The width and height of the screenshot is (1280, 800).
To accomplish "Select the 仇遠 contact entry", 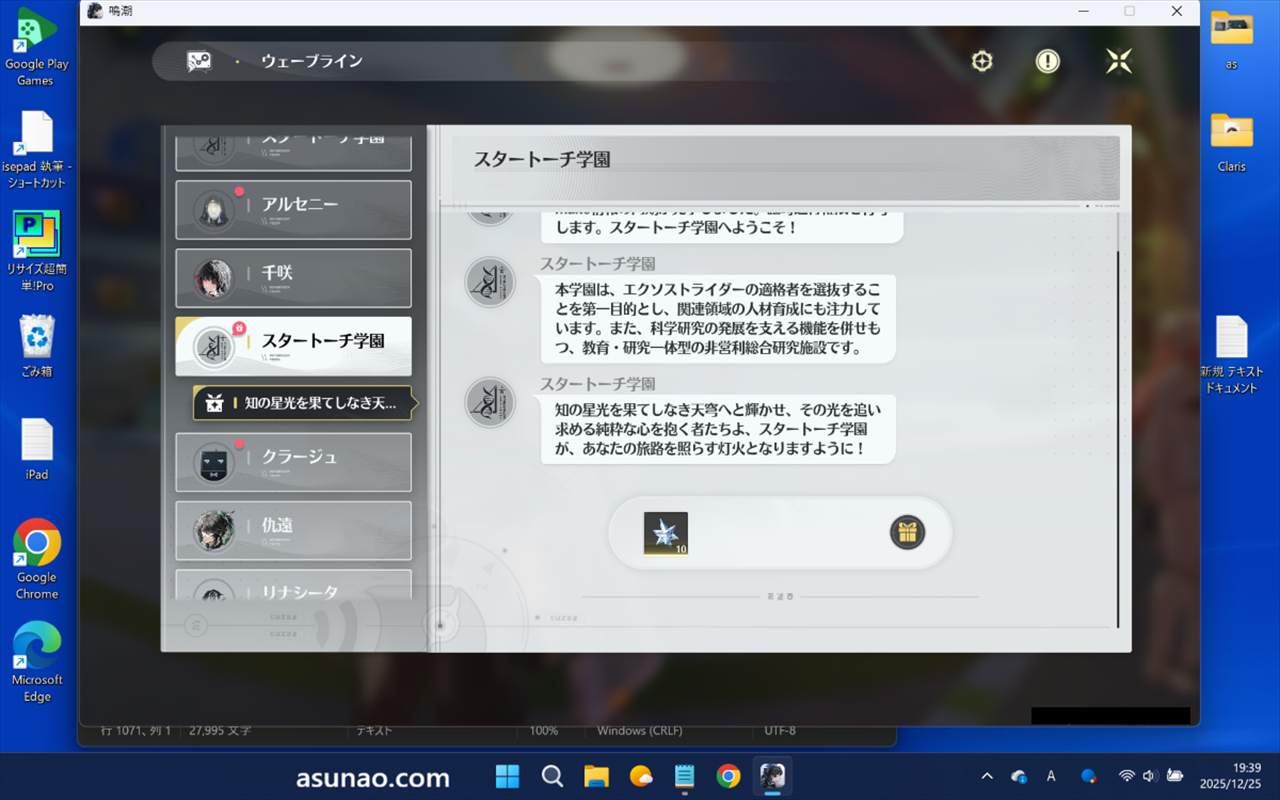I will pos(293,530).
